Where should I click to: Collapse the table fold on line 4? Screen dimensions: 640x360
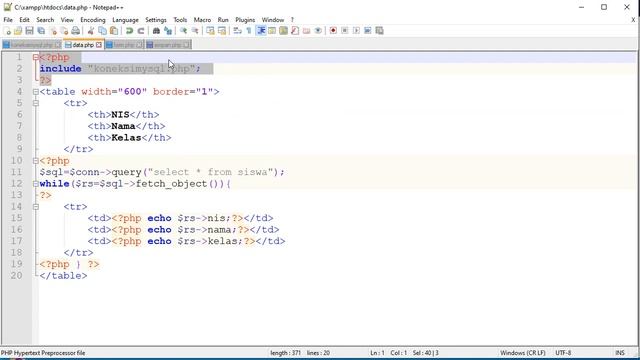click(36, 92)
